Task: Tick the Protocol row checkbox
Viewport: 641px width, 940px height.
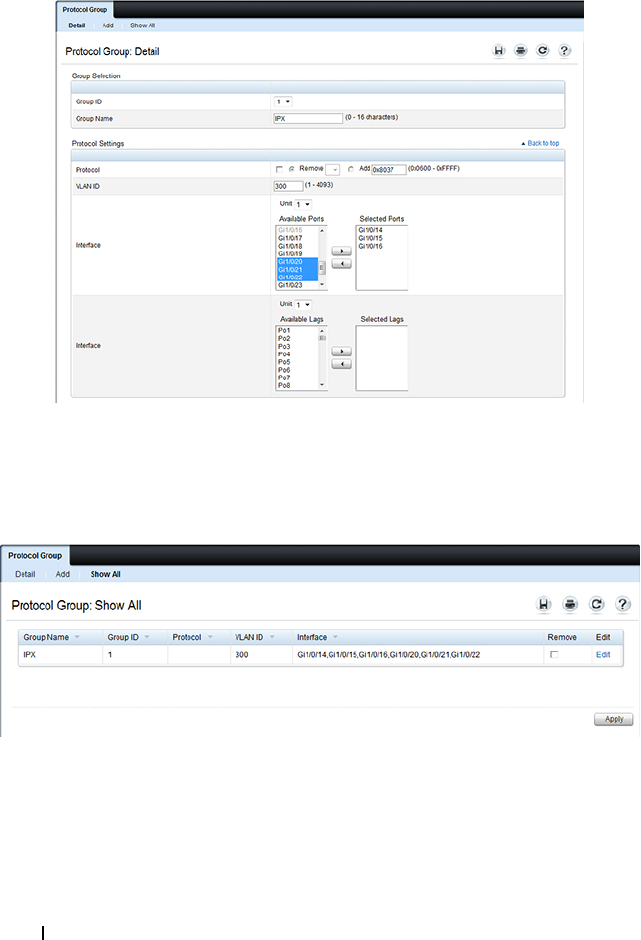Action: point(279,170)
